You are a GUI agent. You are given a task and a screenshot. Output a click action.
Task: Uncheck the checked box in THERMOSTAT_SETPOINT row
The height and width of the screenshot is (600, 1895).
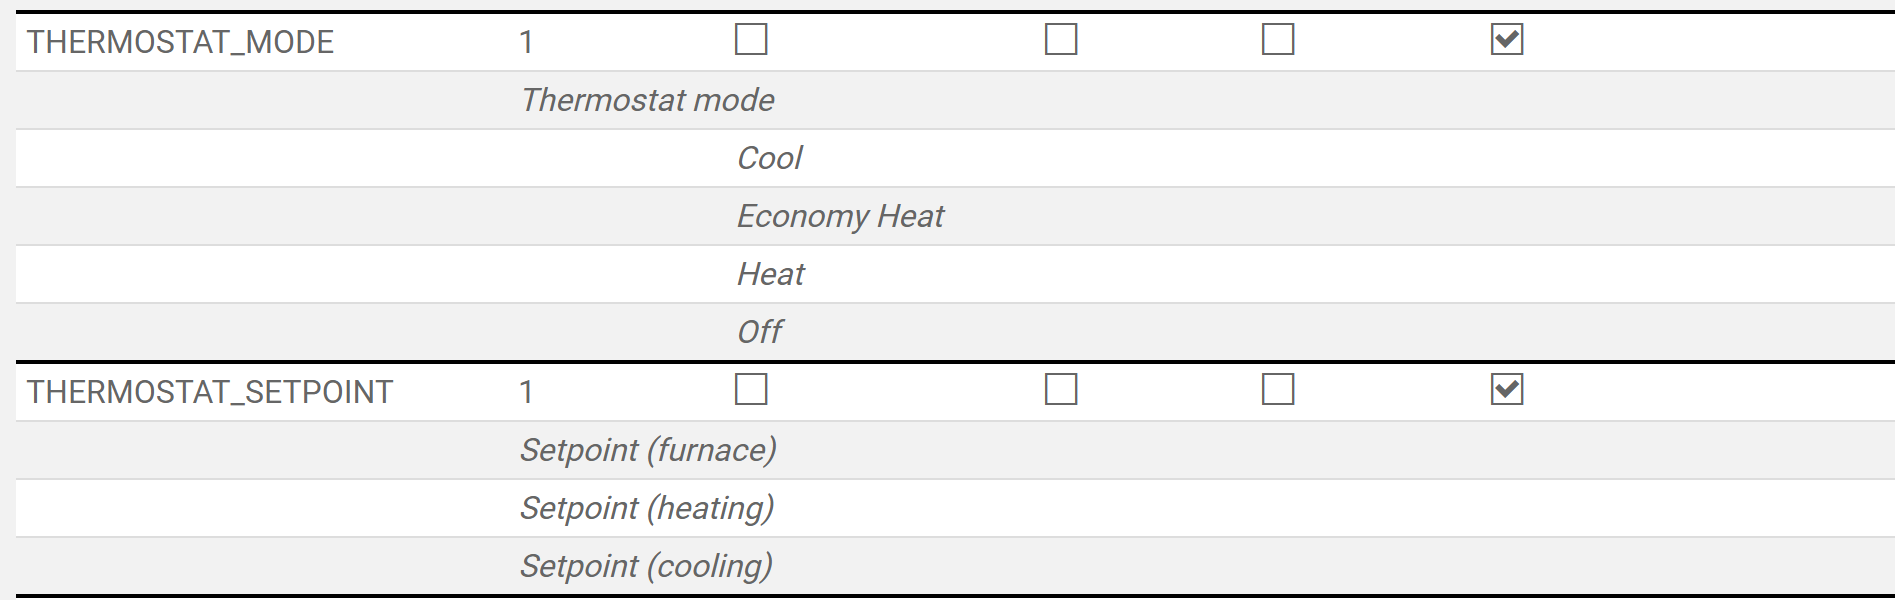(1507, 390)
